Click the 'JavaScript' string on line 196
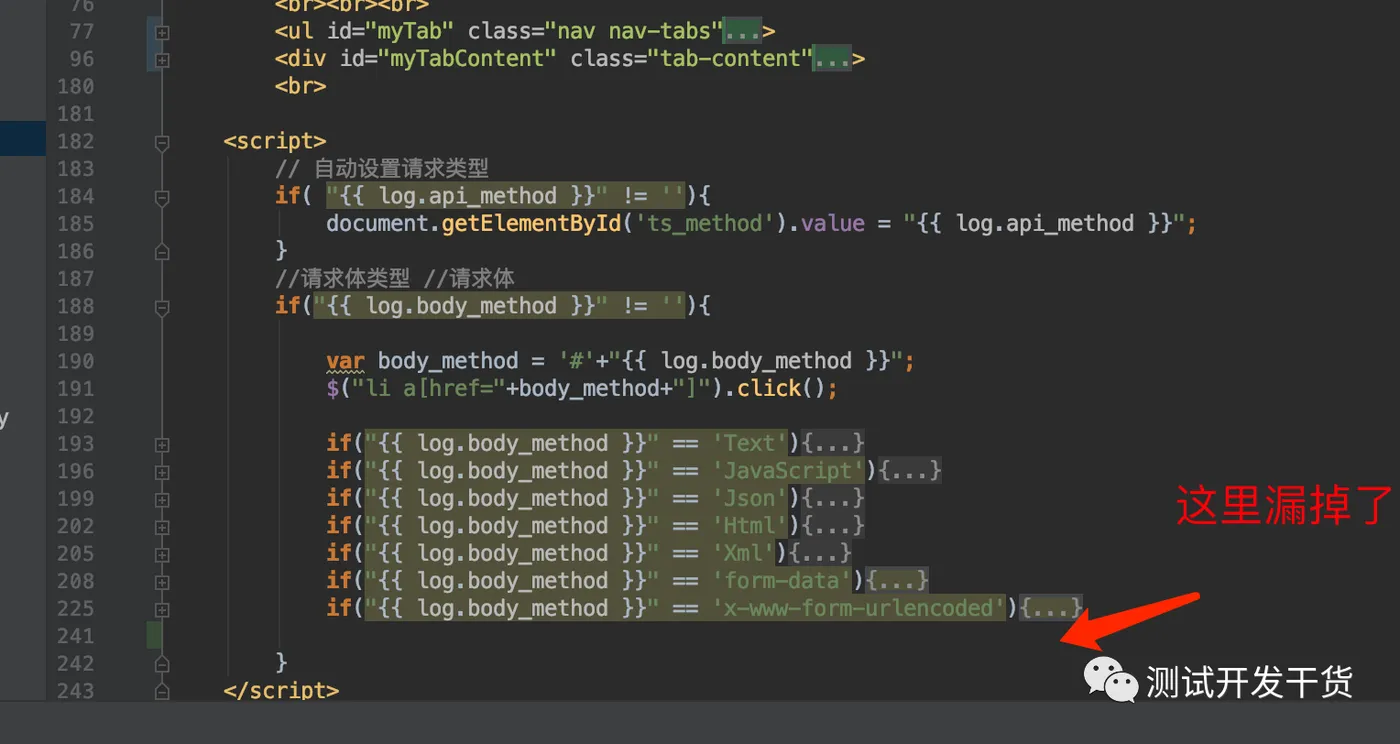 click(788, 470)
